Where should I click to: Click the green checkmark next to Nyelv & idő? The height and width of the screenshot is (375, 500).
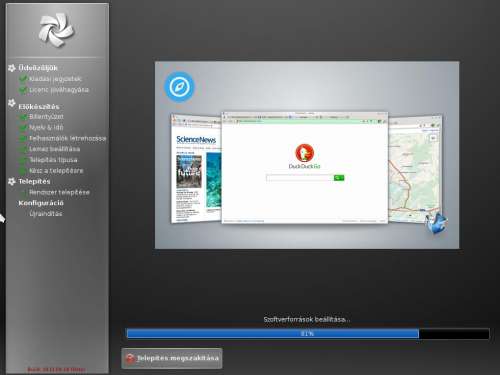coord(23,128)
